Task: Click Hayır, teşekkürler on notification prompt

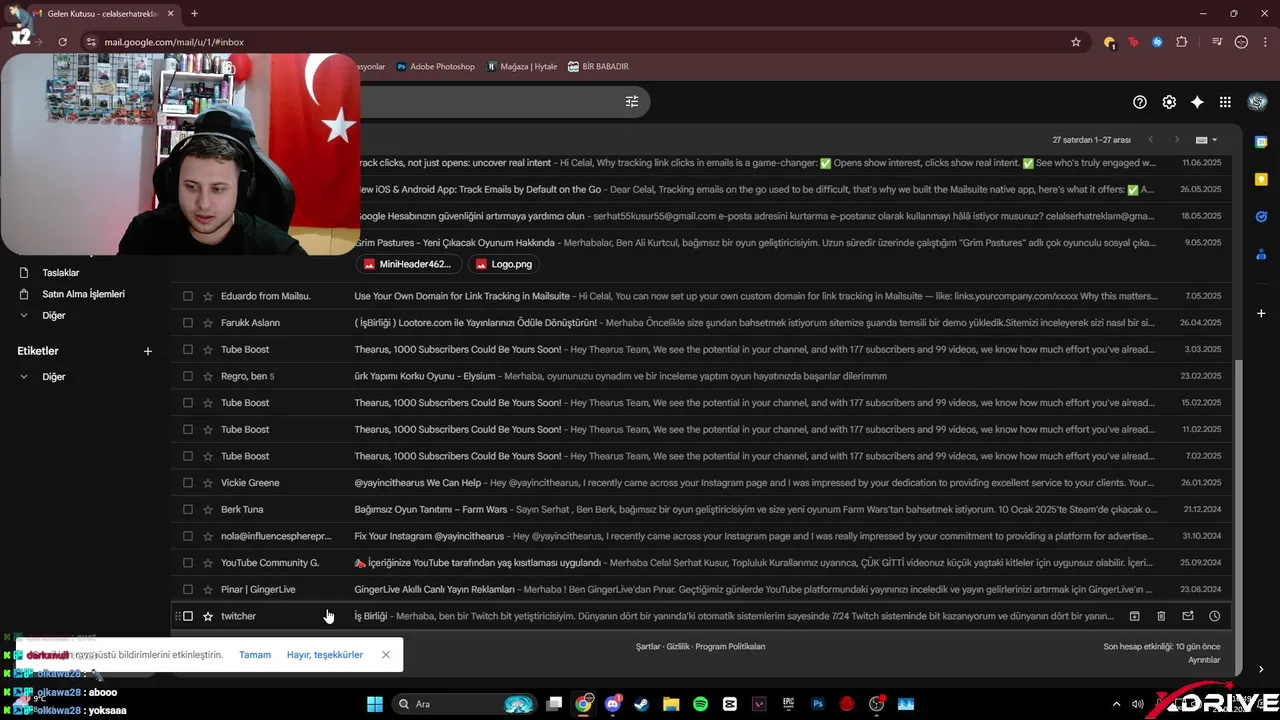Action: coord(325,655)
